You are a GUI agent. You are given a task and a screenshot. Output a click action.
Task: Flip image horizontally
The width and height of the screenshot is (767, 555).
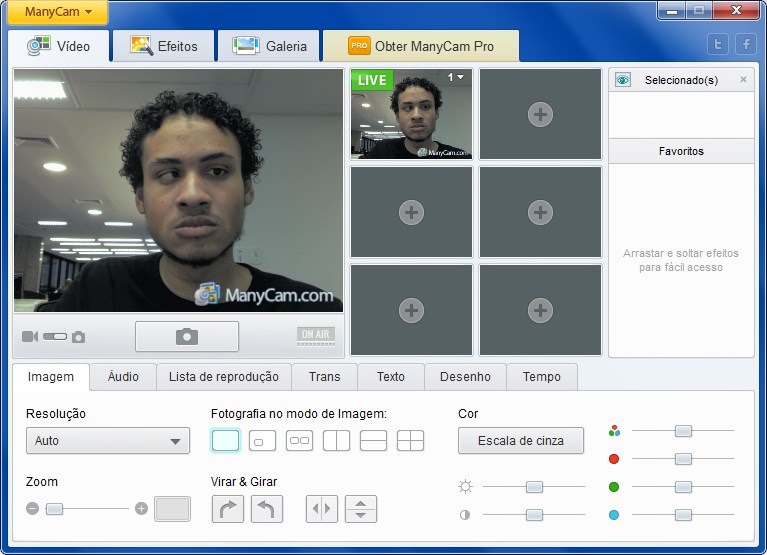[x=321, y=509]
